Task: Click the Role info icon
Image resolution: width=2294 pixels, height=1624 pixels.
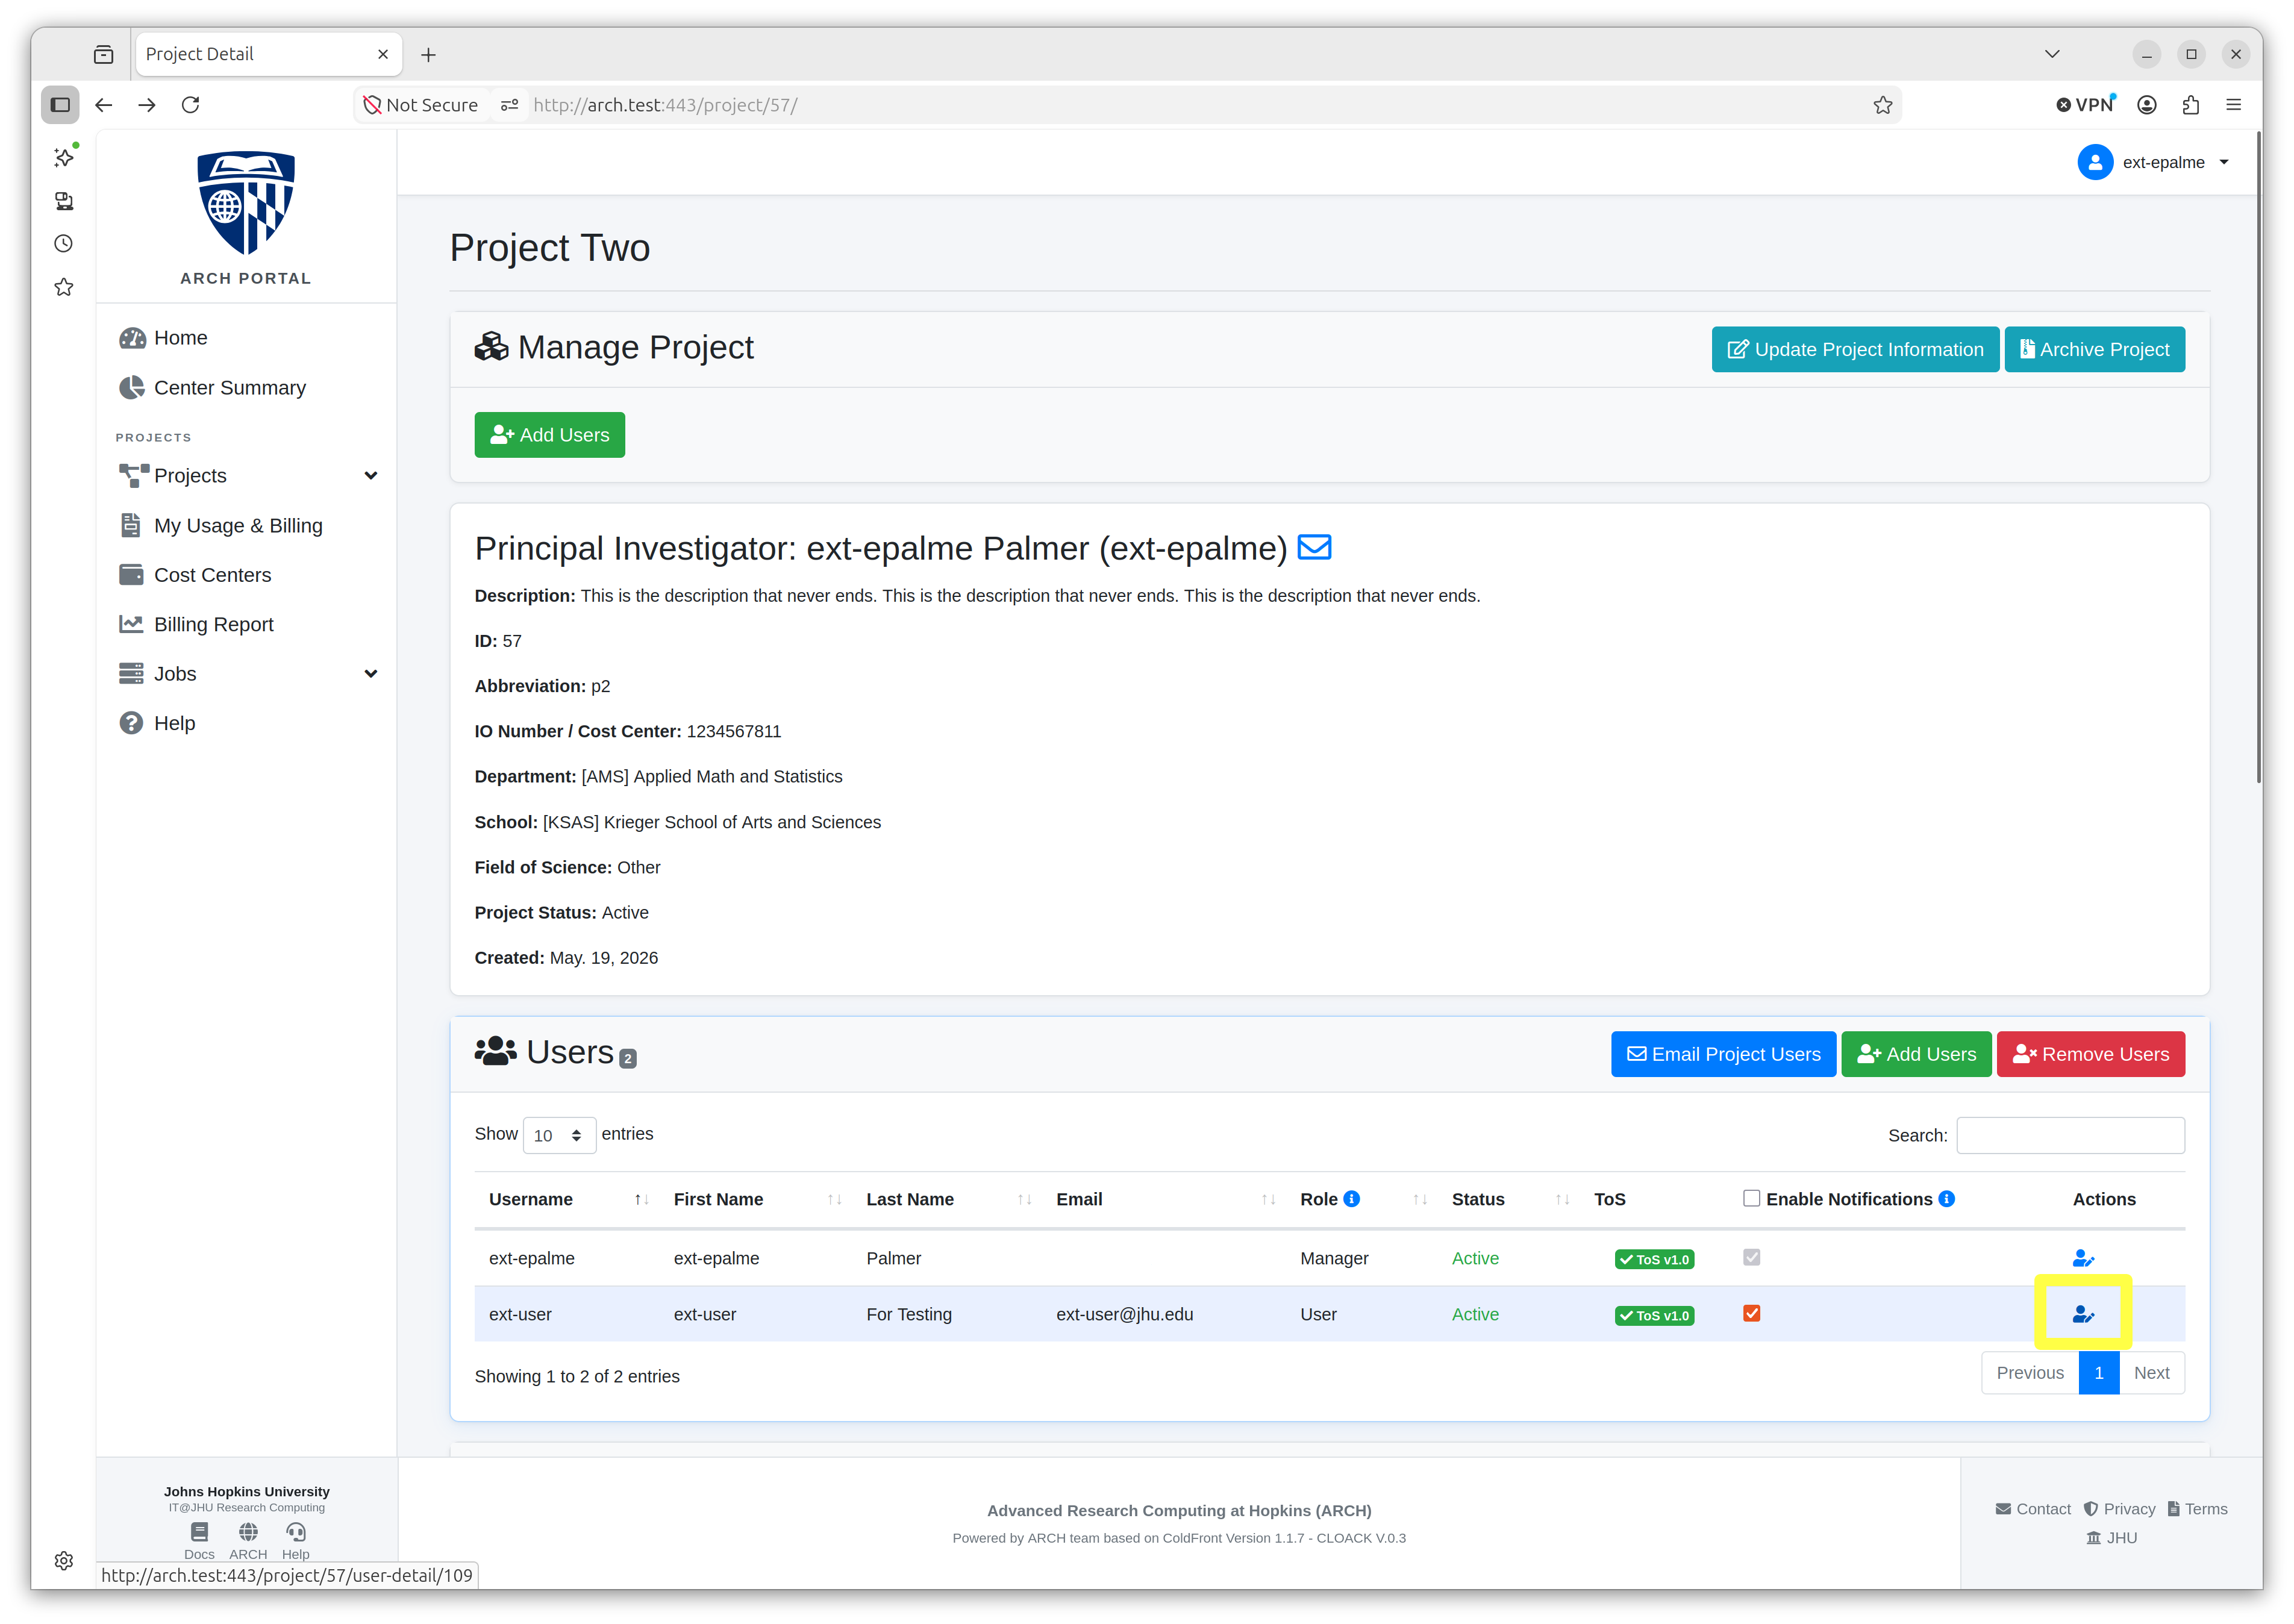Action: click(1351, 1199)
